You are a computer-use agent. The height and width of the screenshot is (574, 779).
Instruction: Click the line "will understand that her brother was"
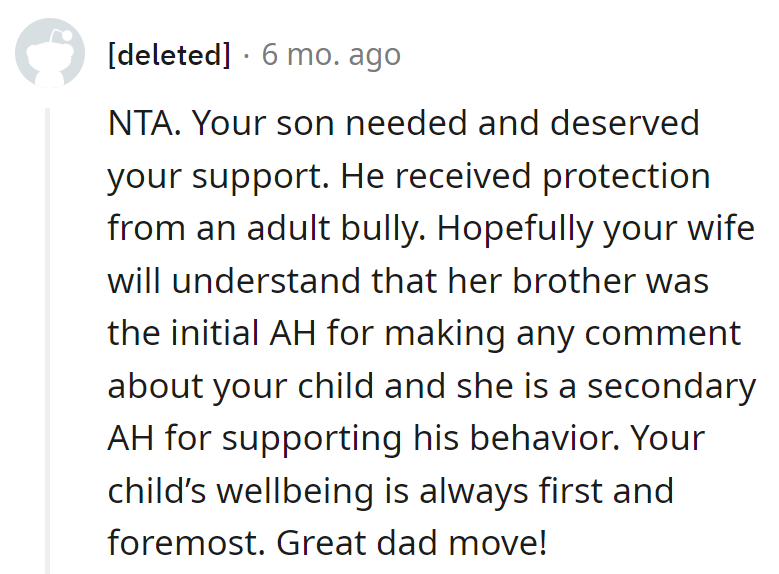point(408,281)
